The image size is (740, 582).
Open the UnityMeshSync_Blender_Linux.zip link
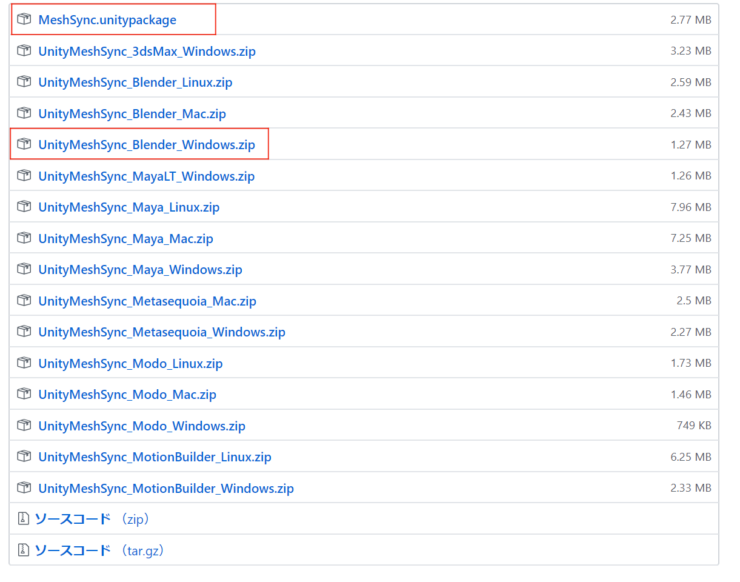tap(135, 82)
